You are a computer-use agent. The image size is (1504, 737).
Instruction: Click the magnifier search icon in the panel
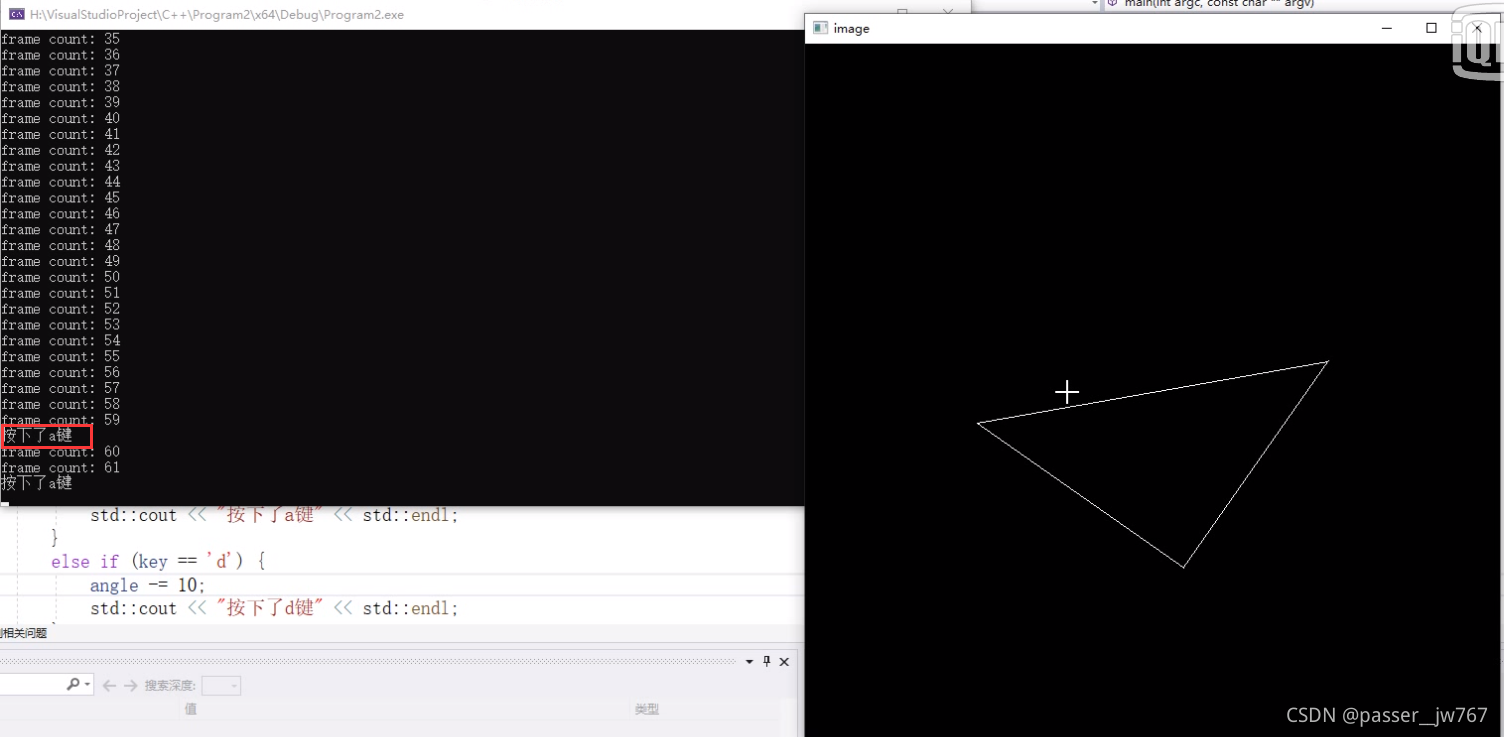point(73,685)
